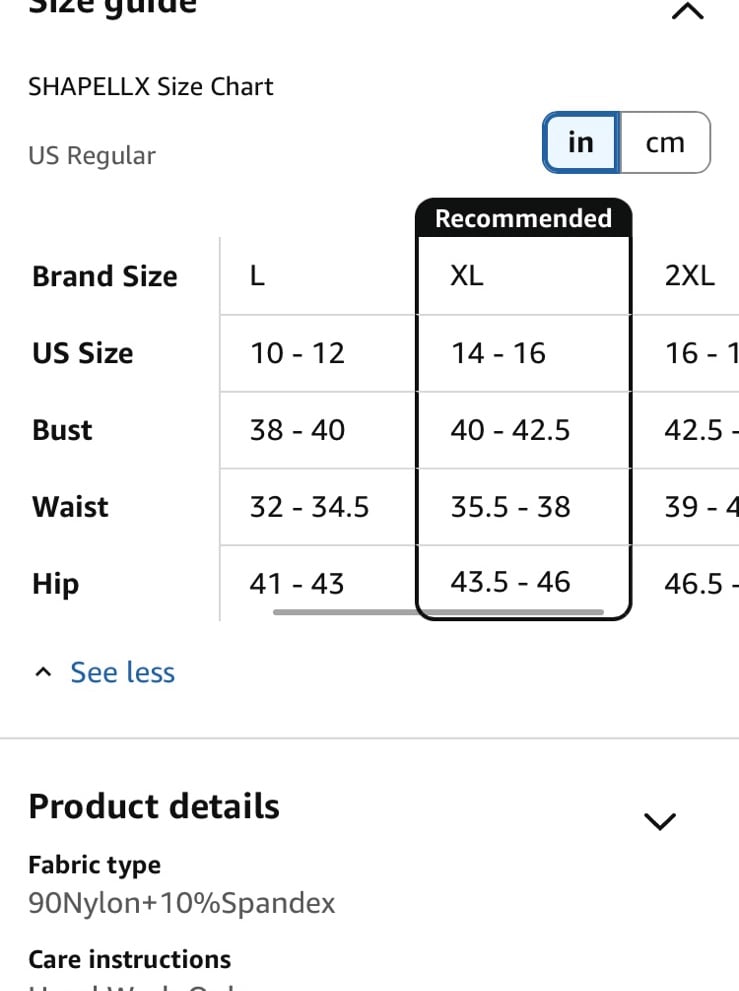
Task: Click the US Regular label
Action: pyautogui.click(x=92, y=155)
